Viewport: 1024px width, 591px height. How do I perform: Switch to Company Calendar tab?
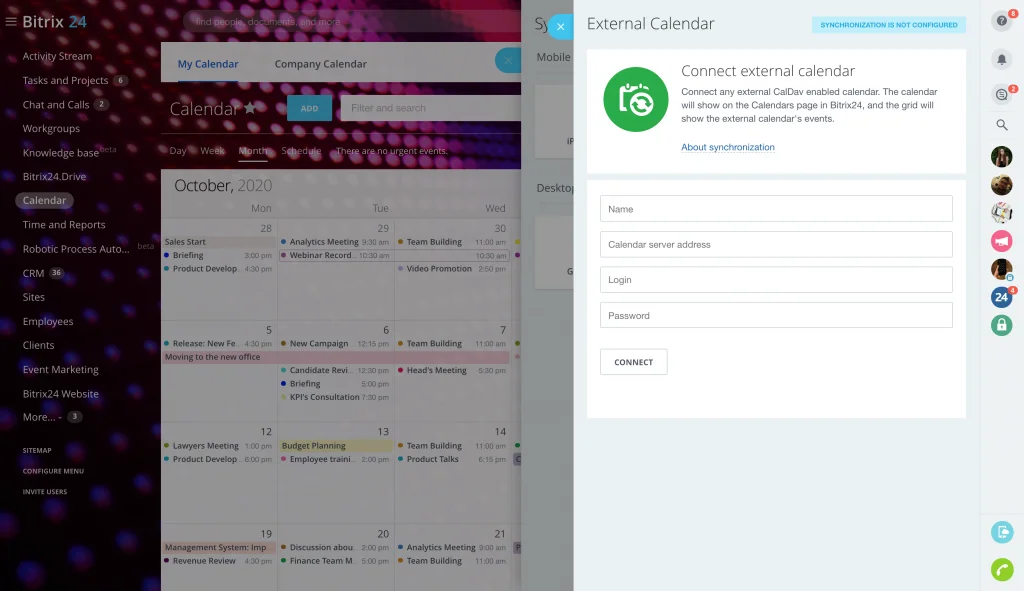click(x=320, y=64)
